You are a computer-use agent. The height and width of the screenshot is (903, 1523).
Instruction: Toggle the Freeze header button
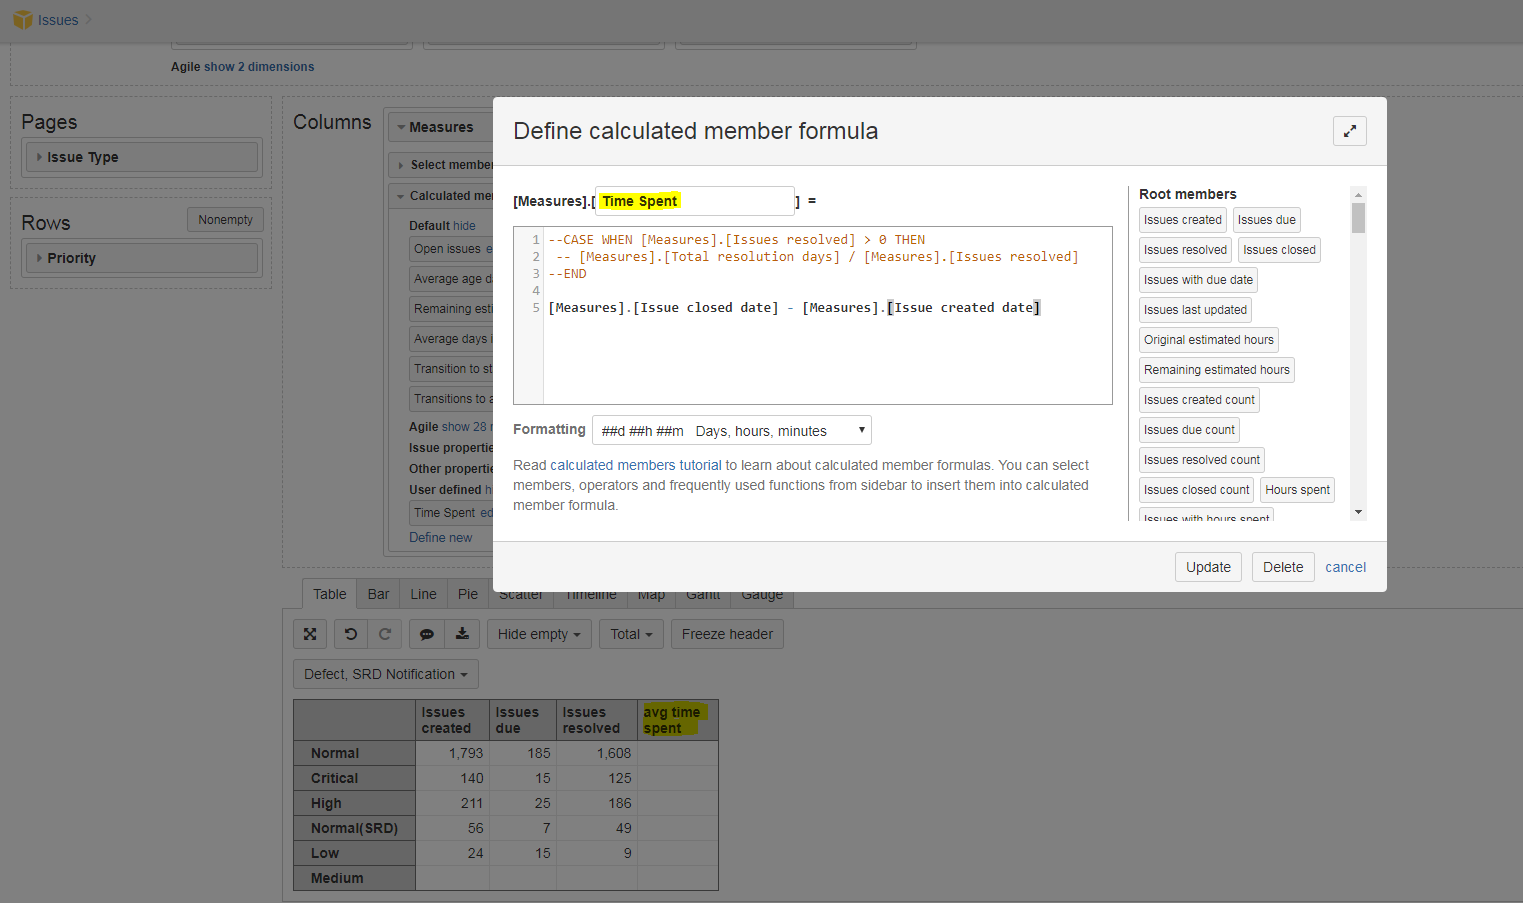coord(727,634)
